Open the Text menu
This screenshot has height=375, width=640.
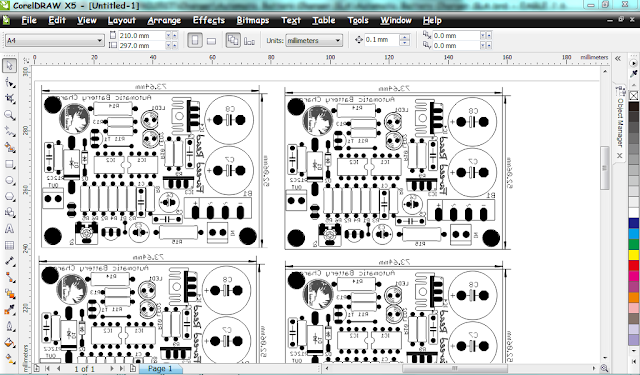(291, 20)
